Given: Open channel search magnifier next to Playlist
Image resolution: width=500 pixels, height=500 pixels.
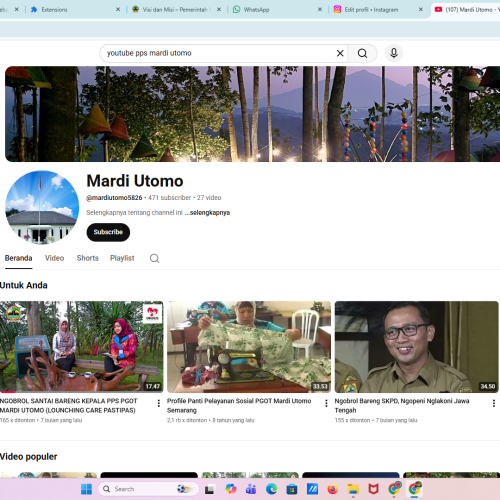Looking at the screenshot, I should 154,258.
